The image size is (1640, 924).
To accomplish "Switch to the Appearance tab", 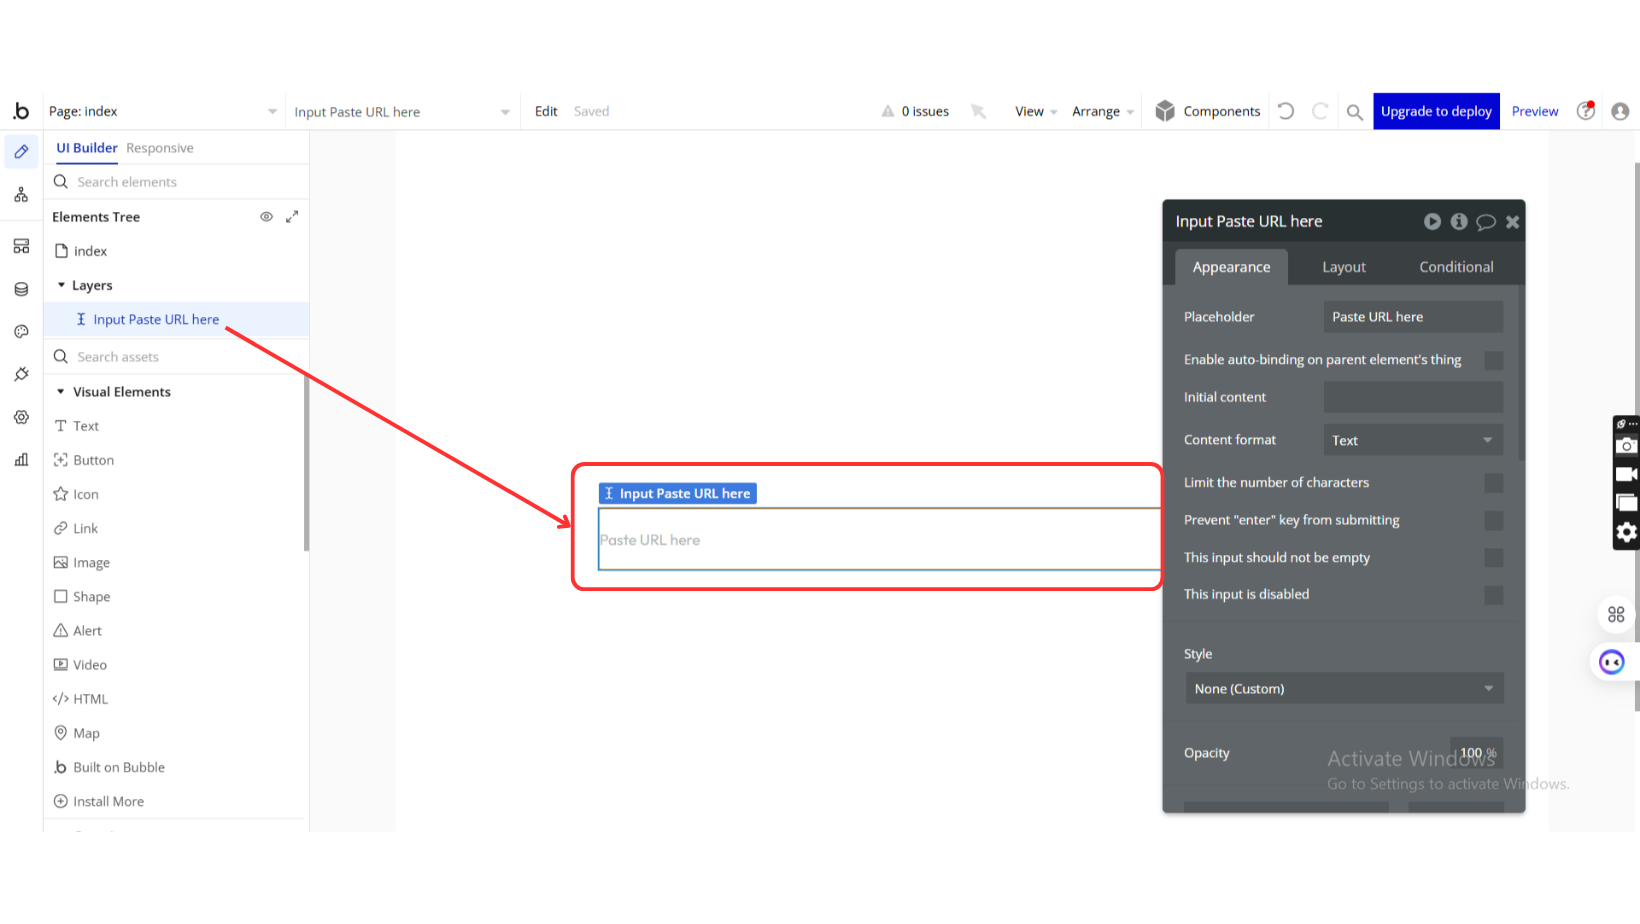I will [x=1231, y=267].
